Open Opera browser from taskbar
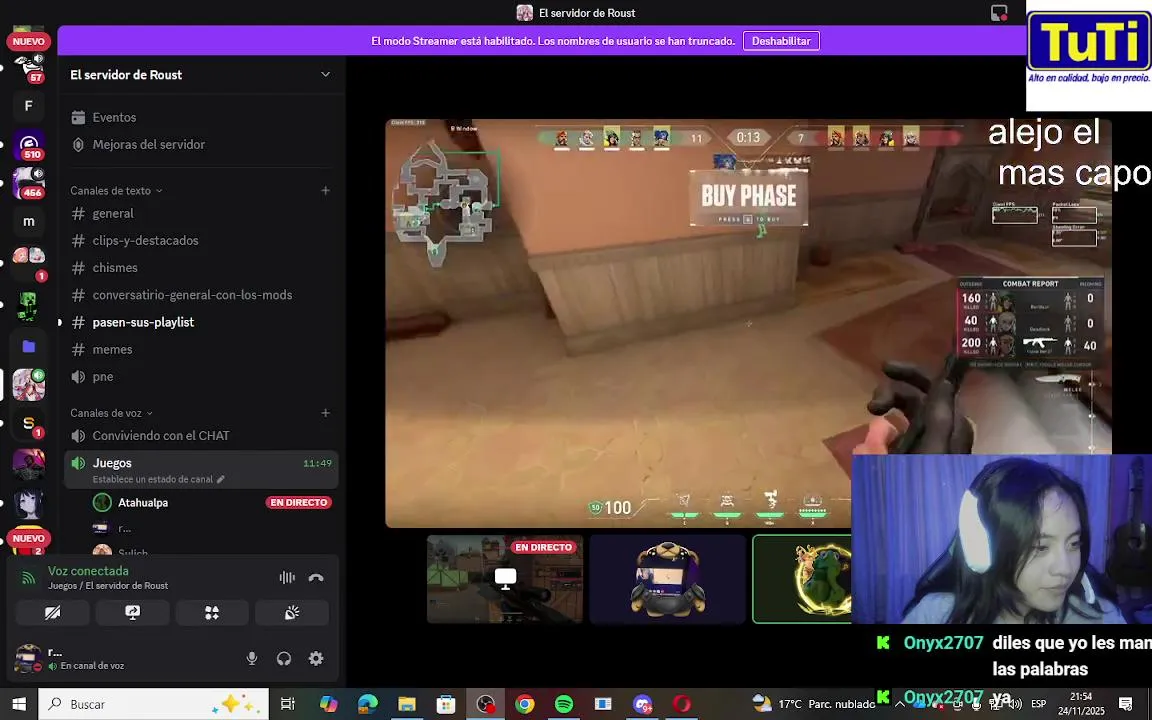 pos(682,704)
